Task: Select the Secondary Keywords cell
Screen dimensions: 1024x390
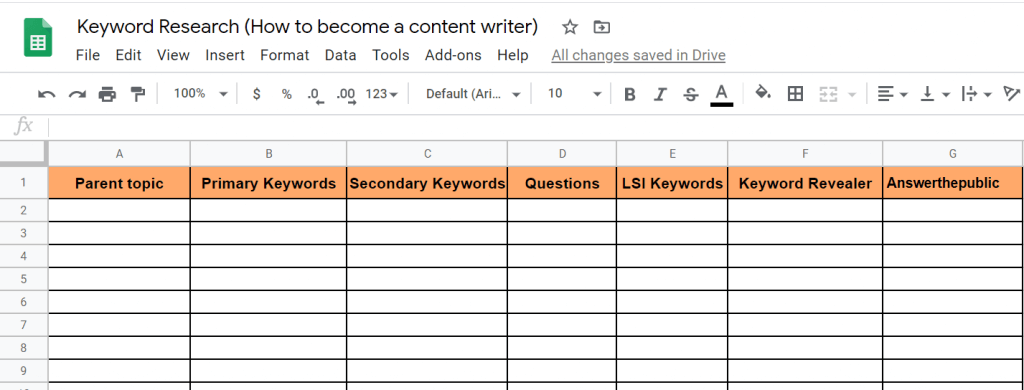Action: click(x=427, y=183)
